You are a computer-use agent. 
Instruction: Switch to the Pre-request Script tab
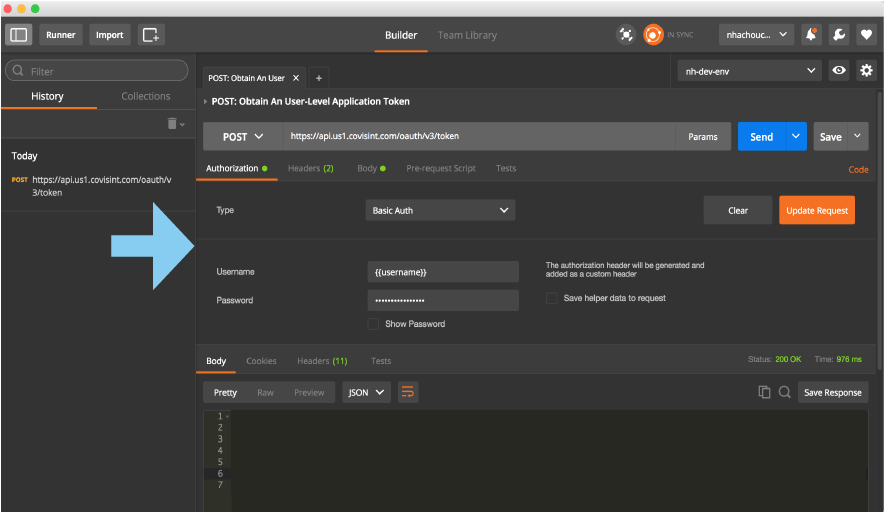pyautogui.click(x=440, y=168)
